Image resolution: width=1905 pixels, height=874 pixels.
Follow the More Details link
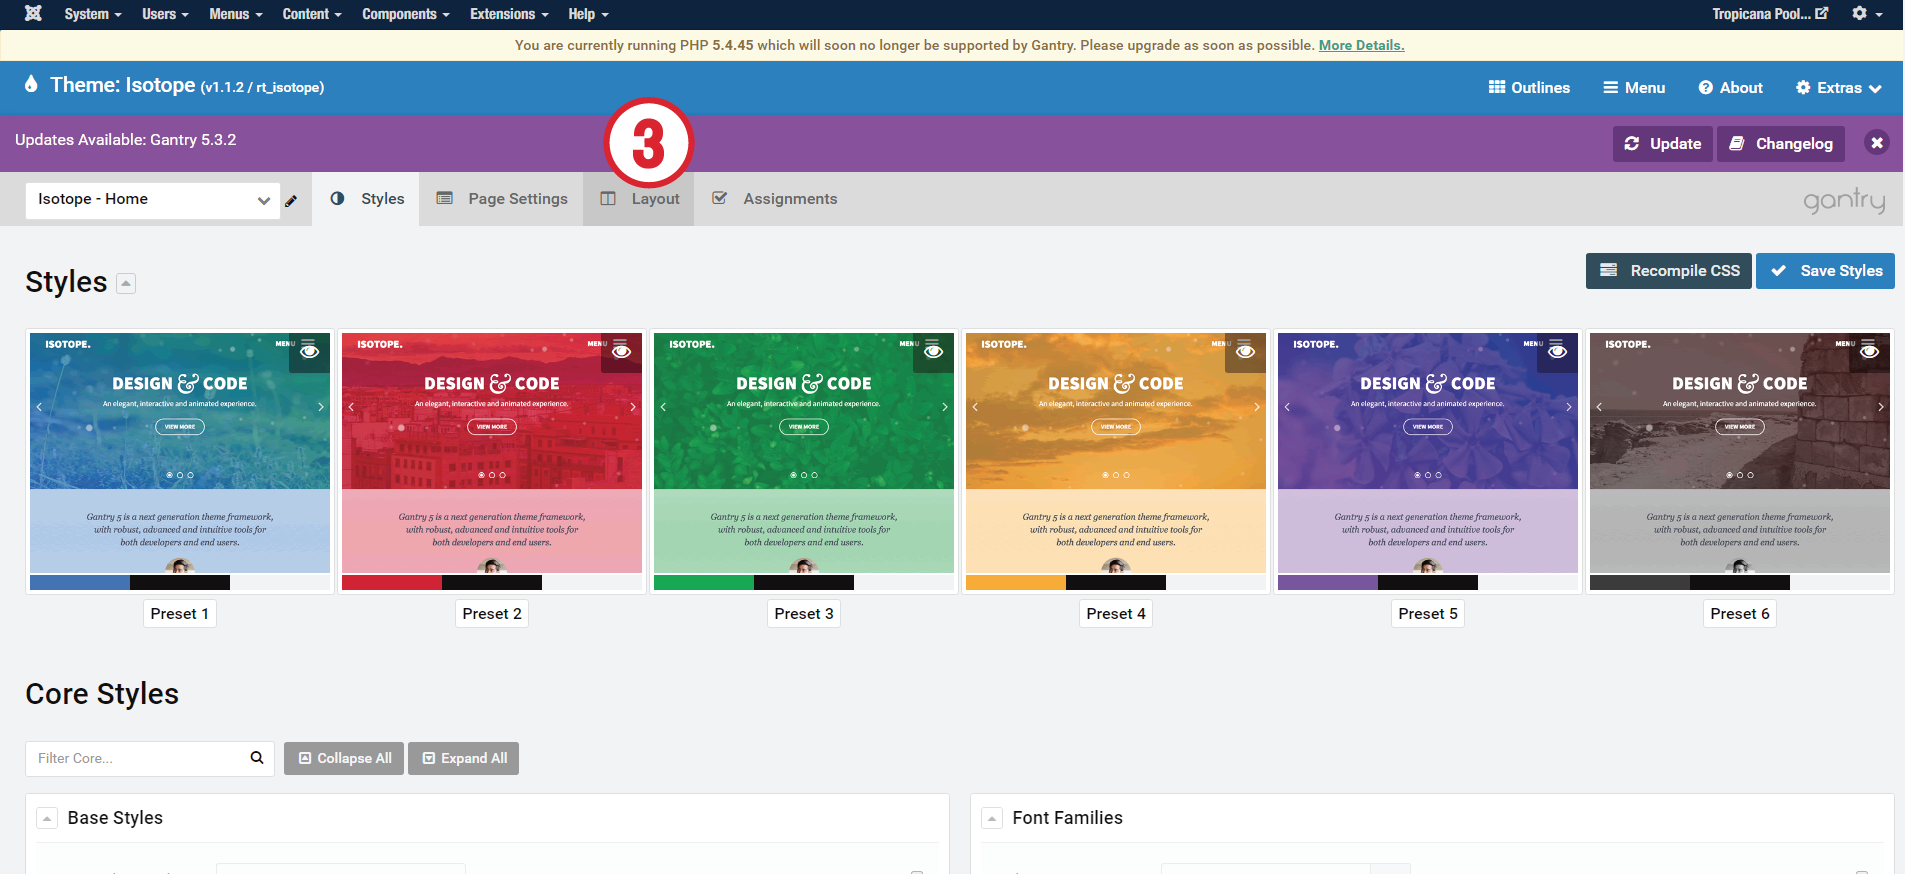point(1361,45)
